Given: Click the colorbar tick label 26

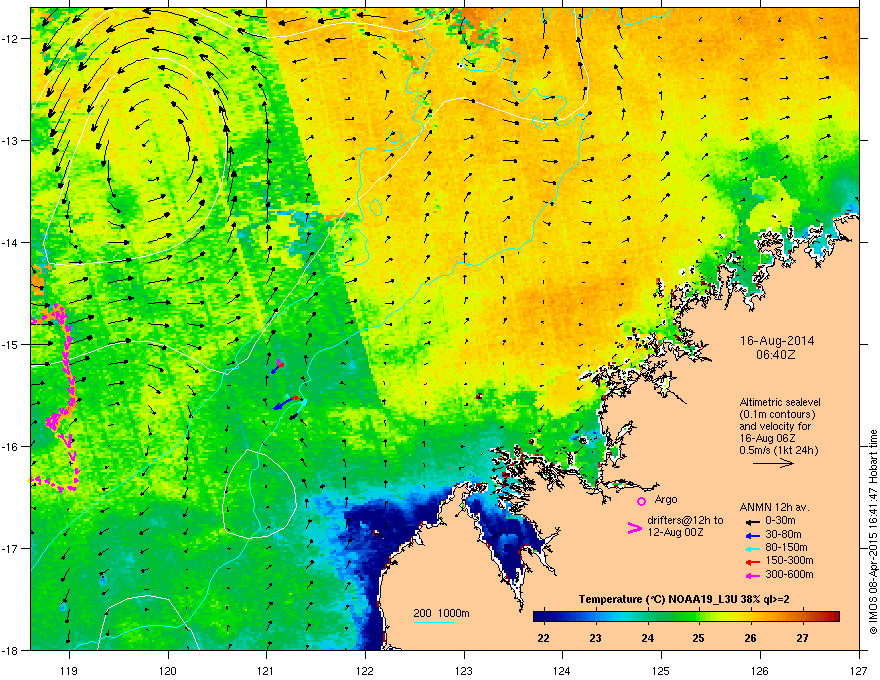Looking at the screenshot, I should (x=750, y=638).
